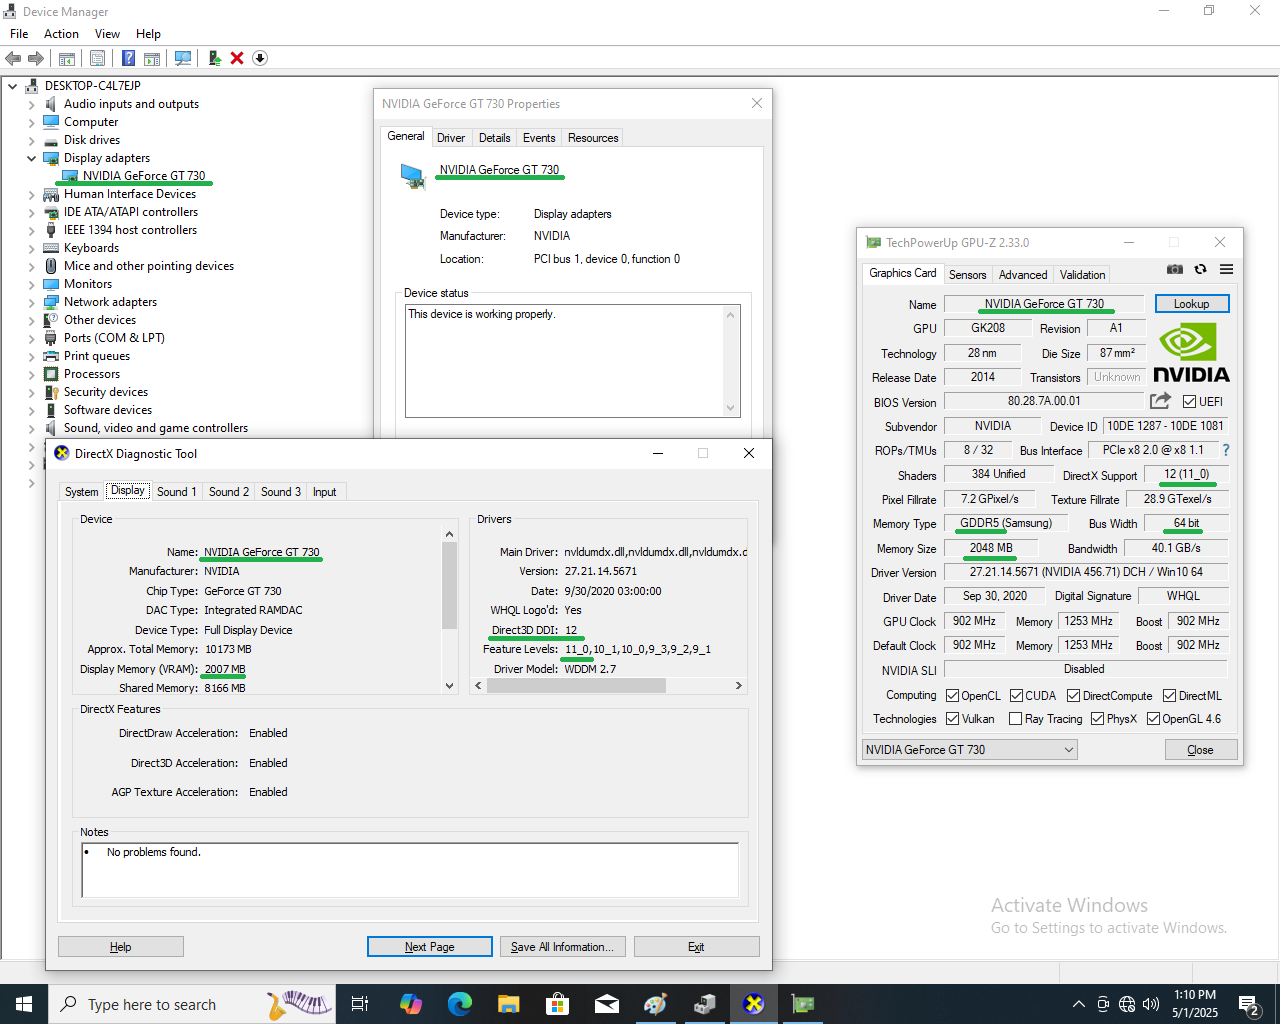
Task: Collapse the Display adapters tree node
Action: (x=31, y=158)
